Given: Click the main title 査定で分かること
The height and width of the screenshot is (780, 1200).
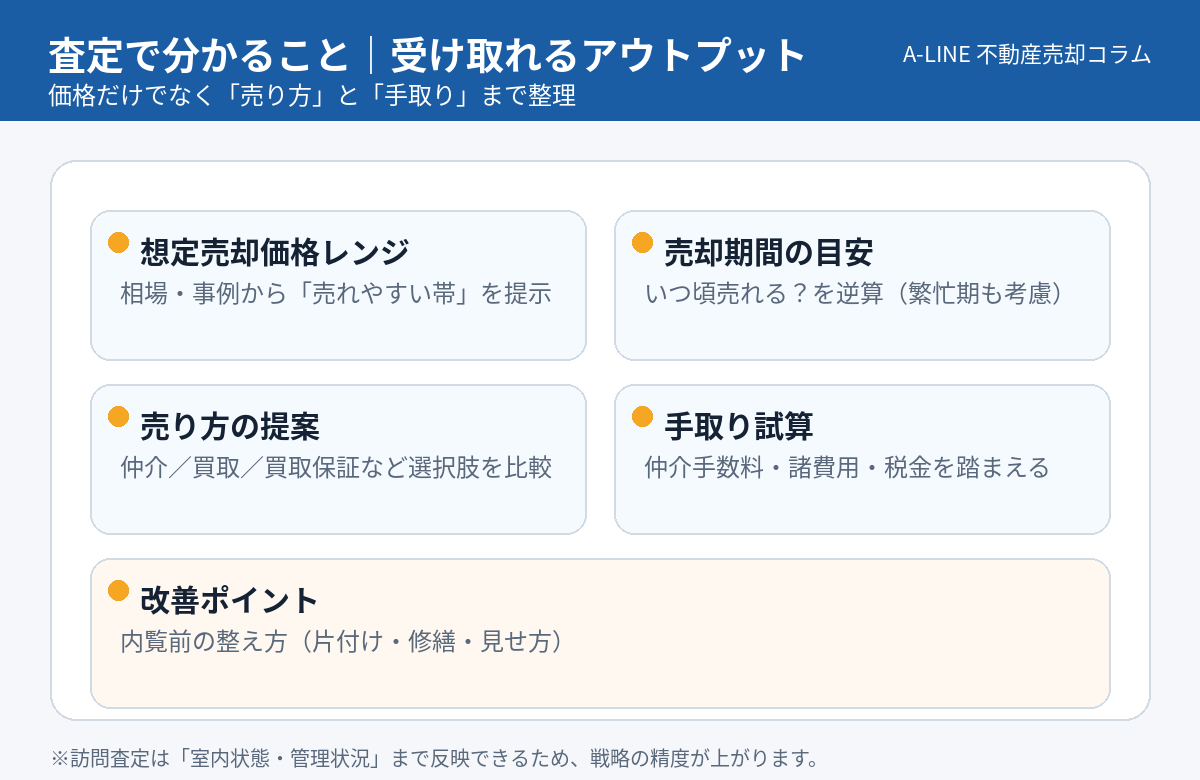Looking at the screenshot, I should click(199, 56).
